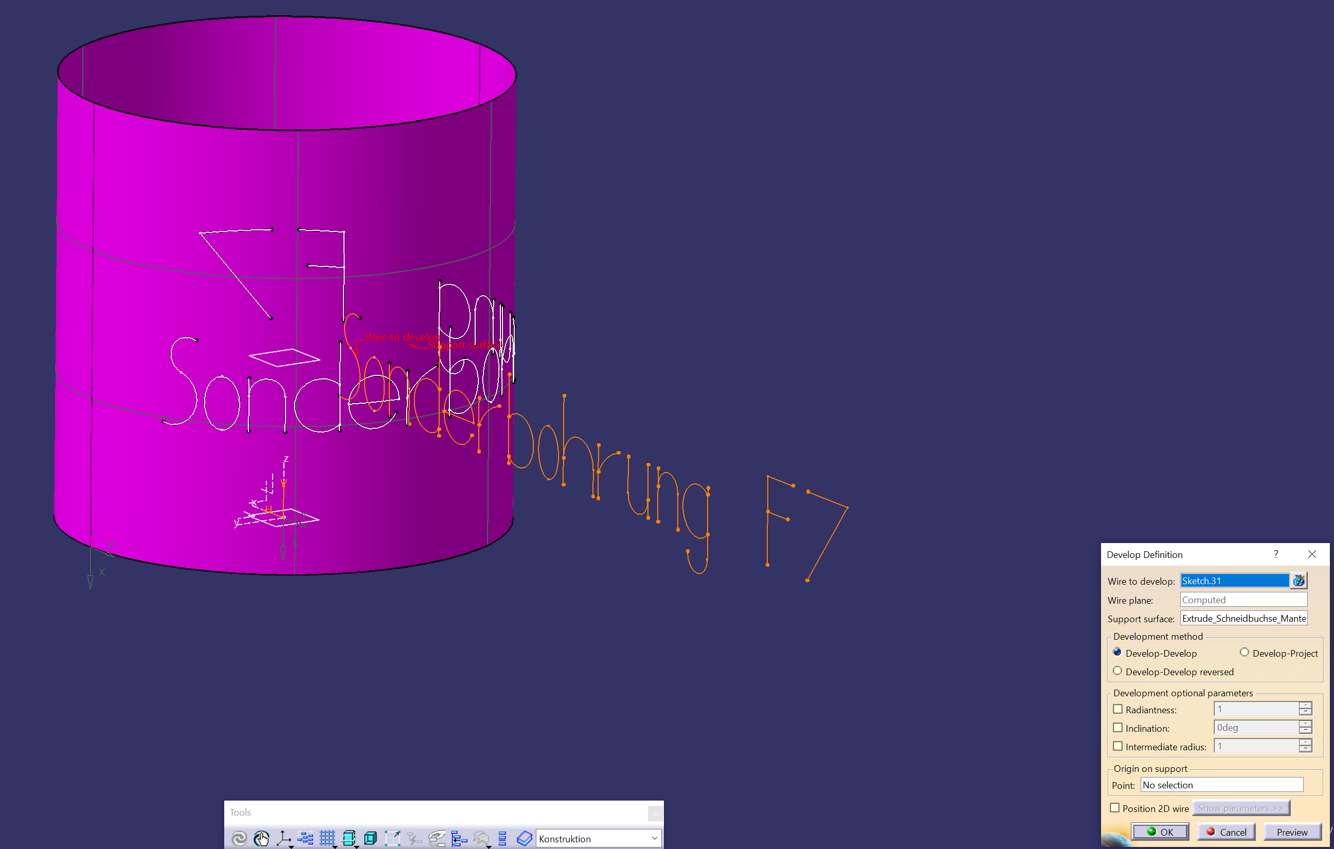This screenshot has width=1334, height=849.
Task: Open help with the question mark in Develop Definition
Action: (1276, 554)
